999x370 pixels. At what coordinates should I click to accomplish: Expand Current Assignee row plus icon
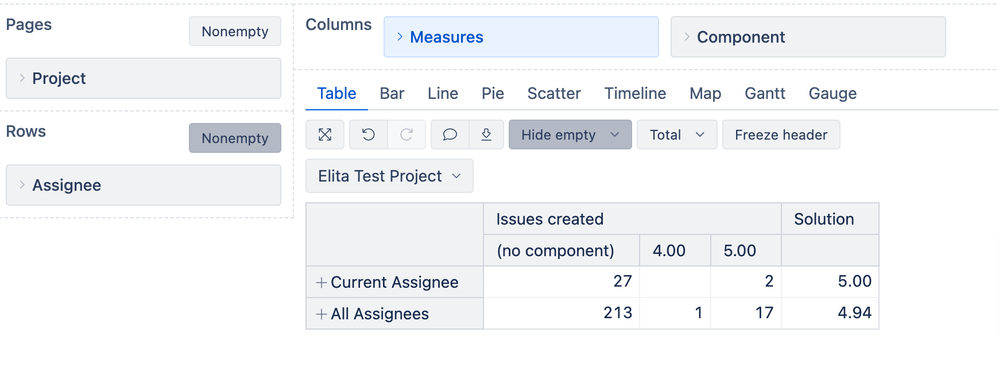pos(322,282)
